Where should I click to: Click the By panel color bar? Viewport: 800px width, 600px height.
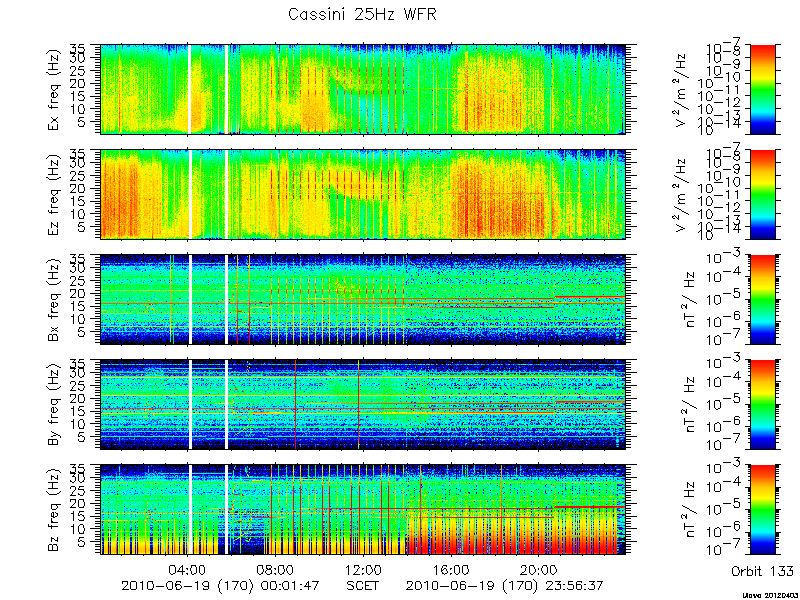pyautogui.click(x=762, y=405)
